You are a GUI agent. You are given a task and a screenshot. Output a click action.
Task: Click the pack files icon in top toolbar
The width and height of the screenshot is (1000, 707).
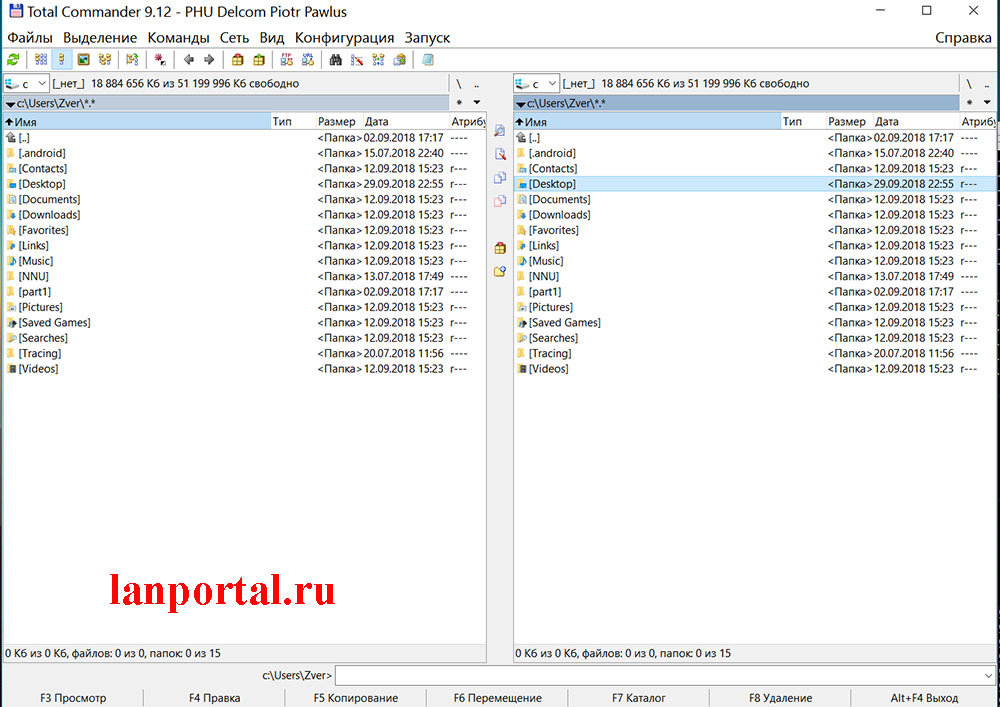click(x=237, y=60)
